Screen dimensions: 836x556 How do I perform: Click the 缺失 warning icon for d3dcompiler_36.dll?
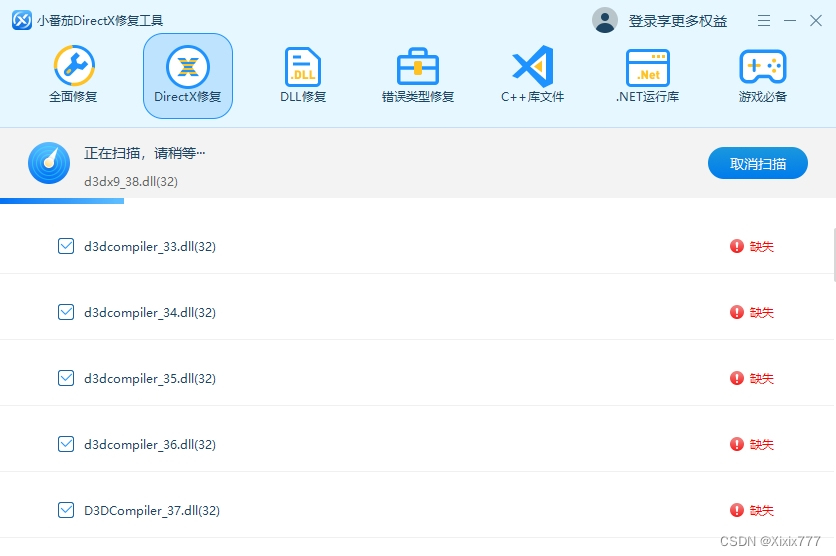[x=736, y=445]
